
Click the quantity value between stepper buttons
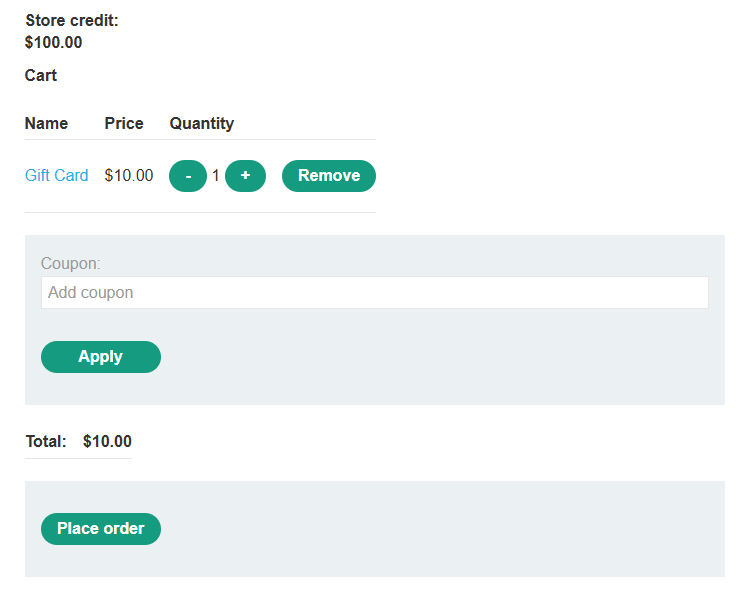(x=216, y=176)
